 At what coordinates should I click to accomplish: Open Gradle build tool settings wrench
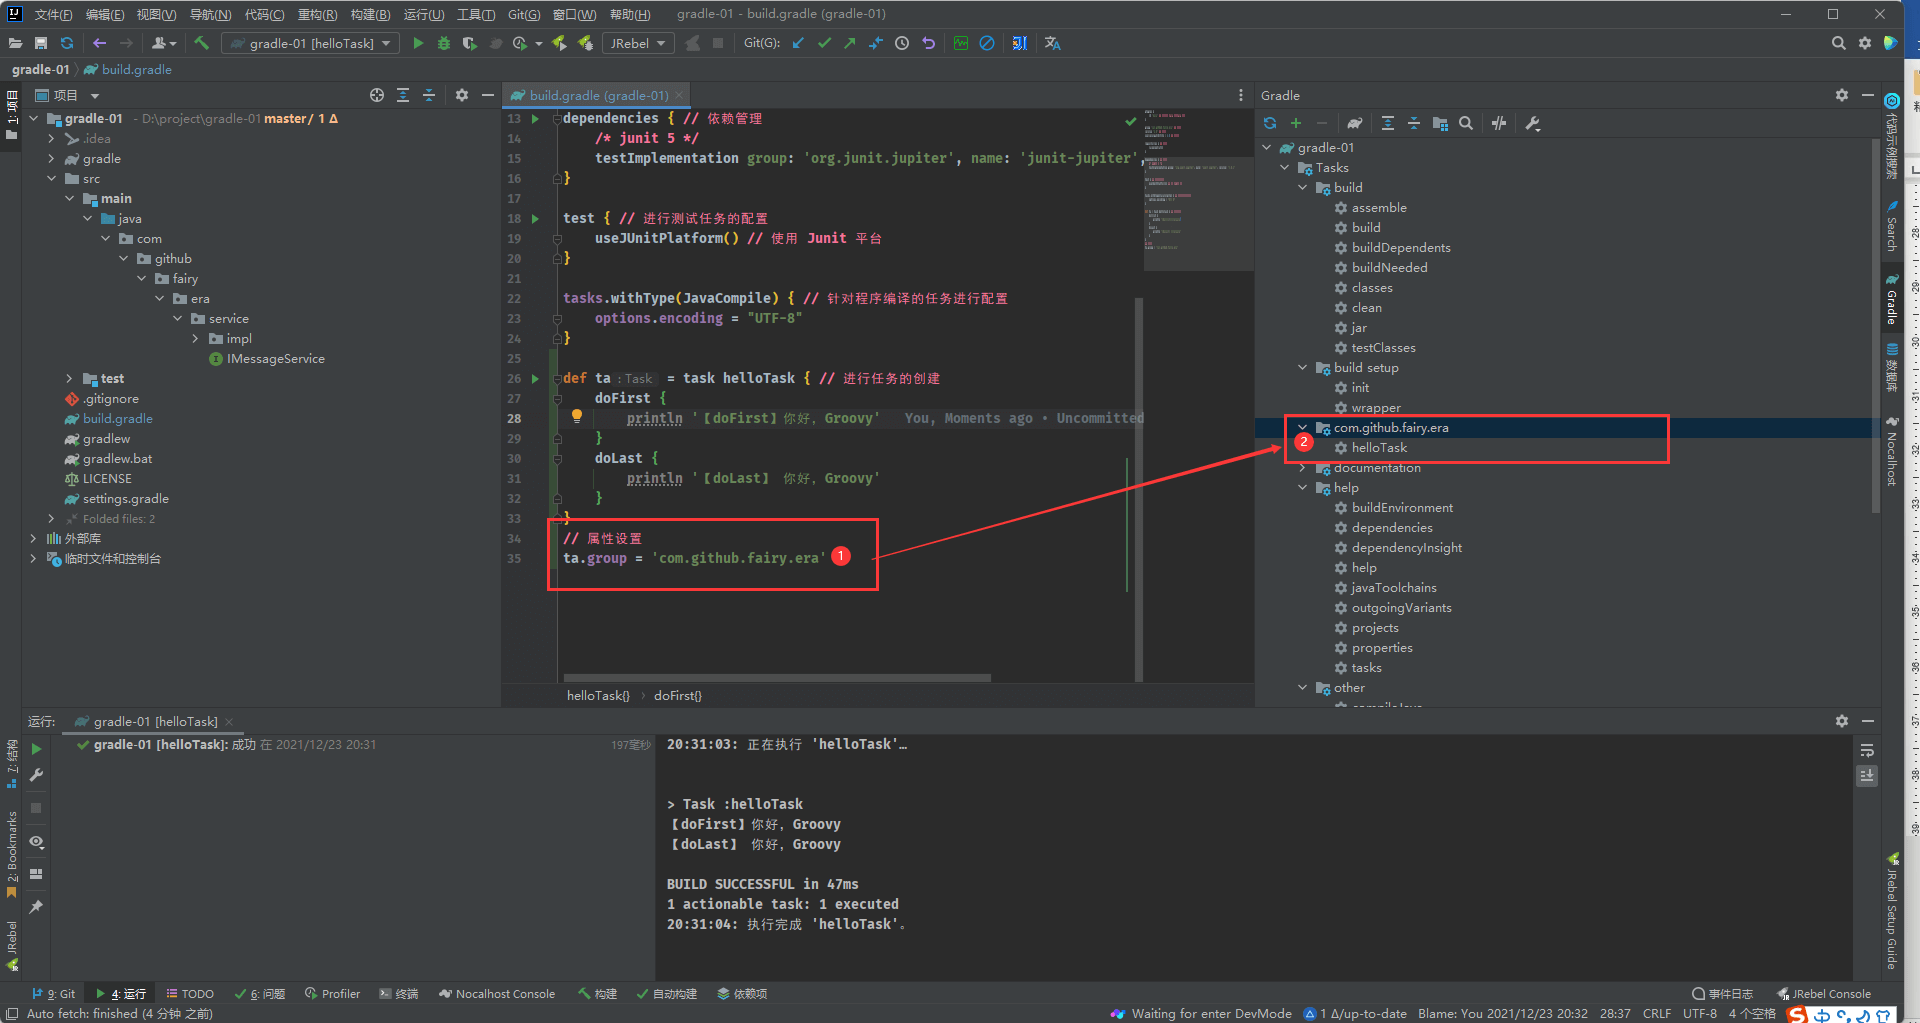(x=1533, y=123)
